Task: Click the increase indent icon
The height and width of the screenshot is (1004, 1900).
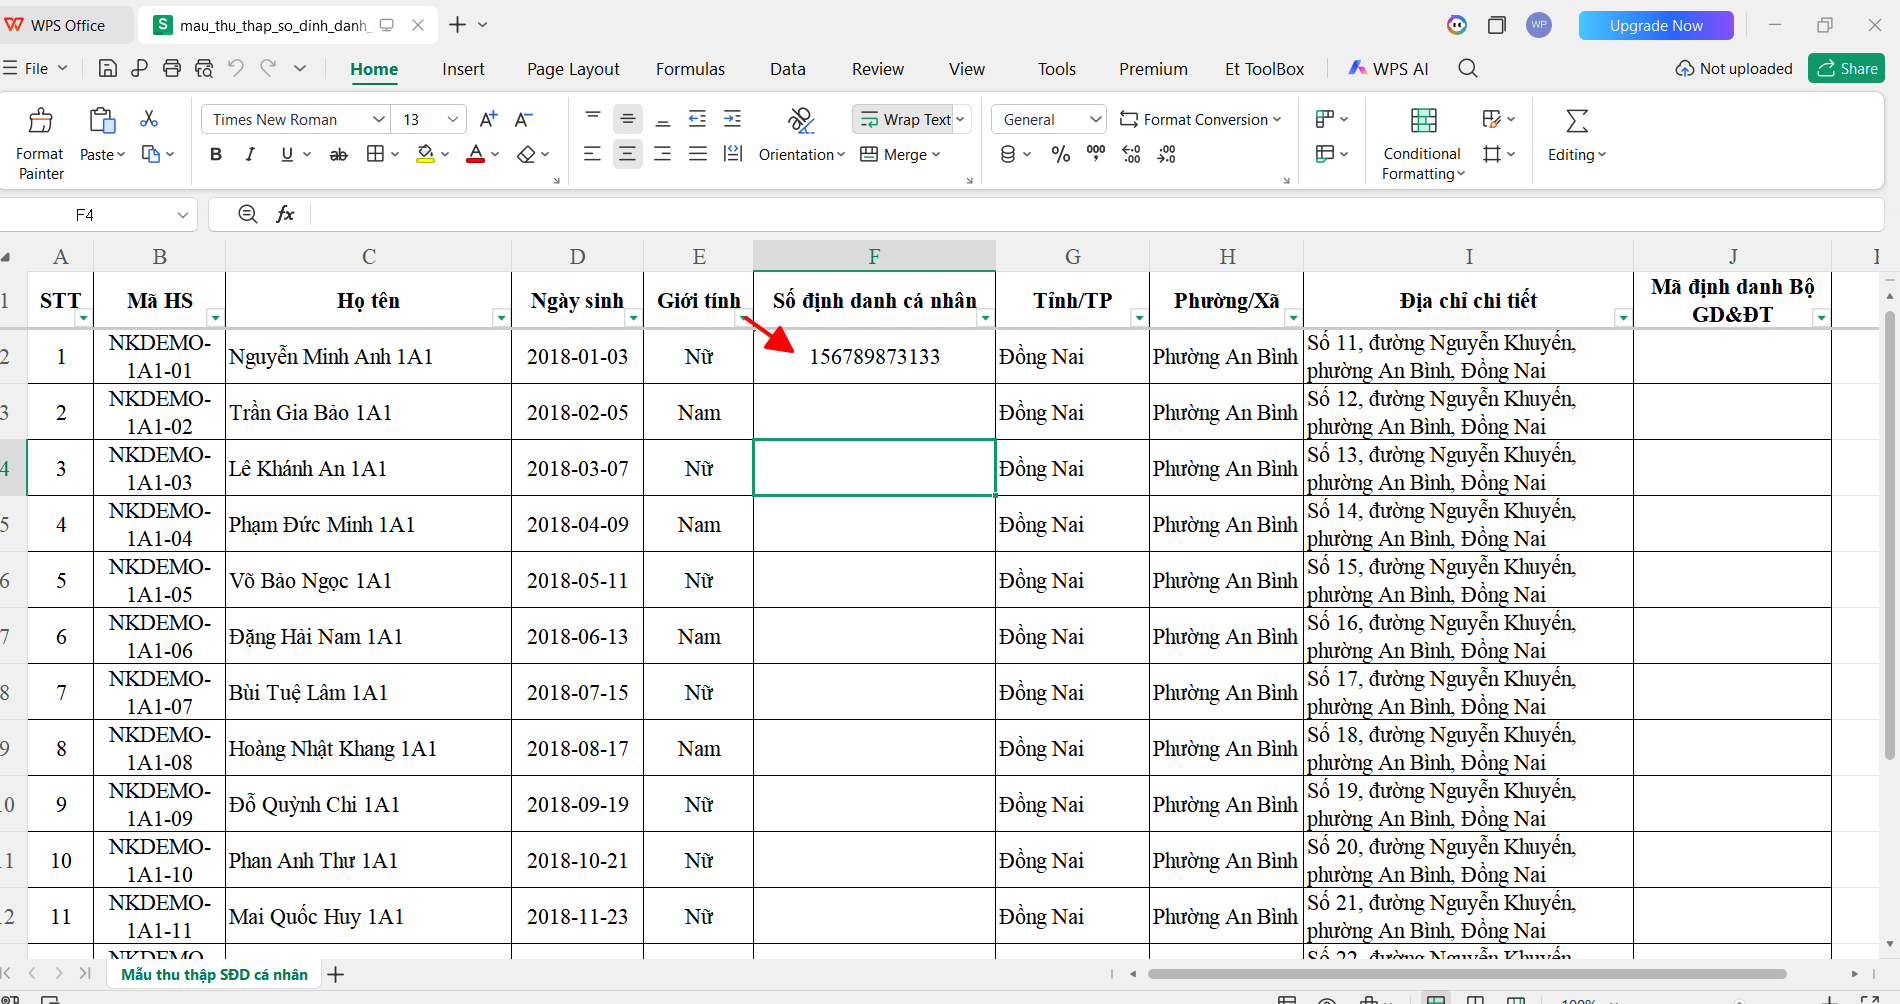Action: pyautogui.click(x=733, y=119)
